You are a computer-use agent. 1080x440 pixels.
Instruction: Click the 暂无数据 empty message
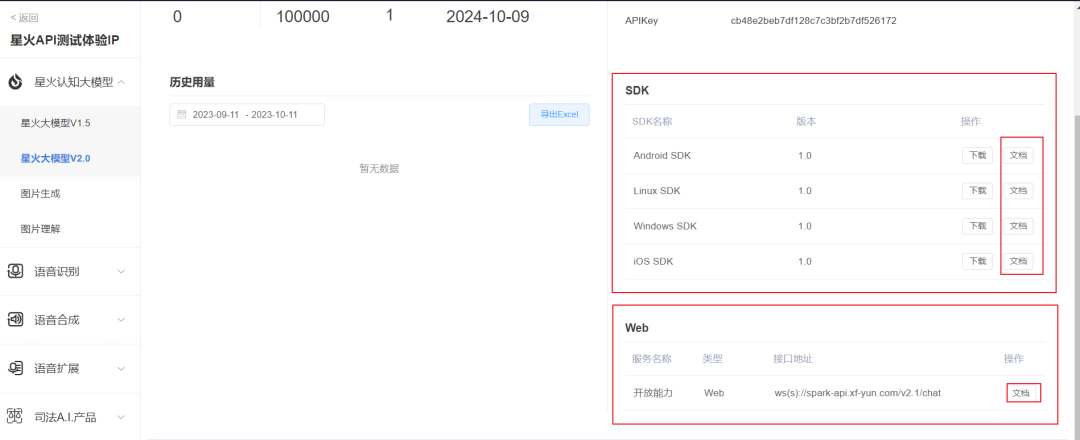[379, 168]
